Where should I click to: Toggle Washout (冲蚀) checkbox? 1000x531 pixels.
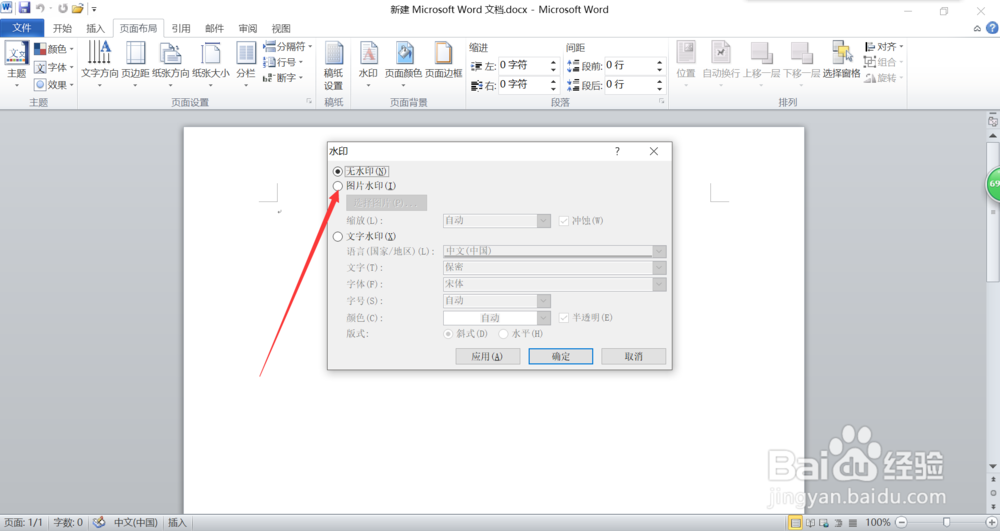pos(564,221)
